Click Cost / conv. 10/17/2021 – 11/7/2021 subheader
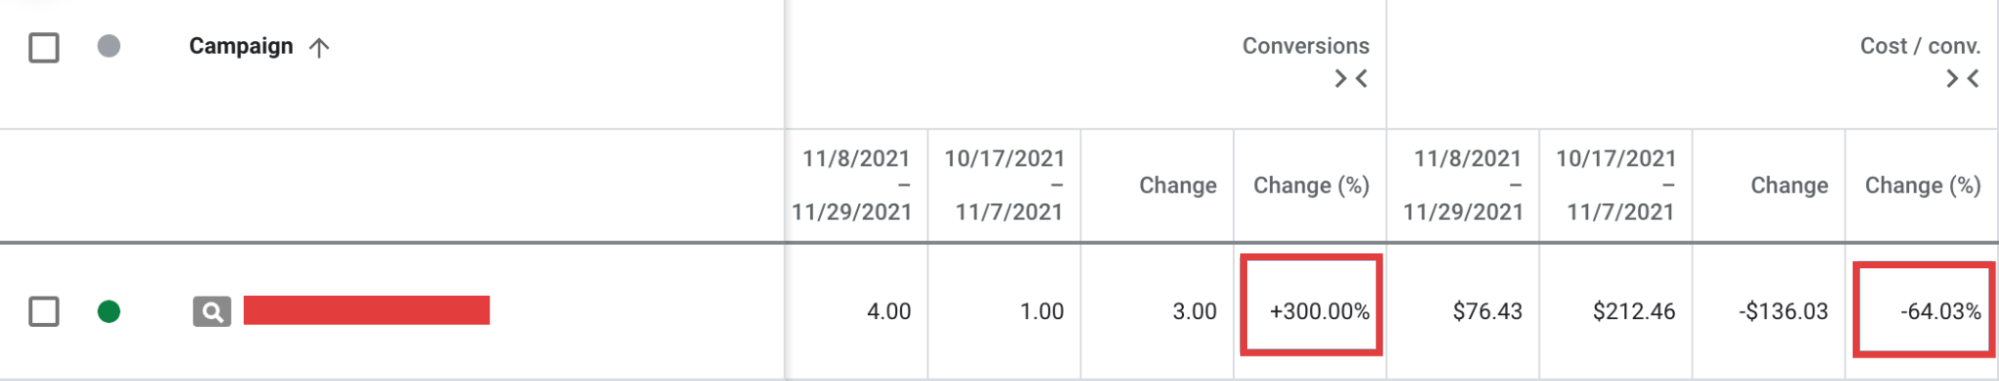This screenshot has height=381, width=1999. pos(1616,185)
